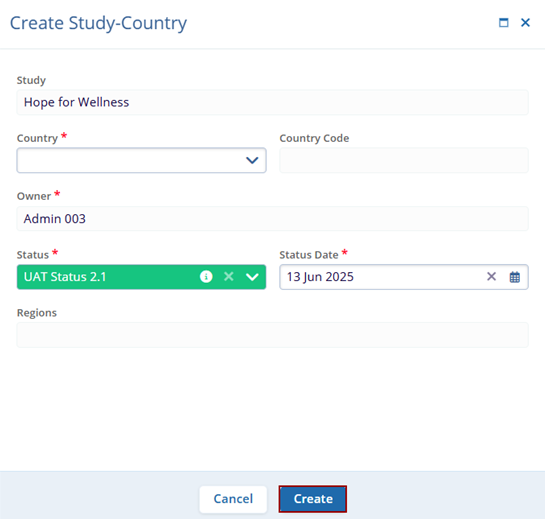Click the Status Date label
This screenshot has width=545, height=519.
click(x=309, y=255)
